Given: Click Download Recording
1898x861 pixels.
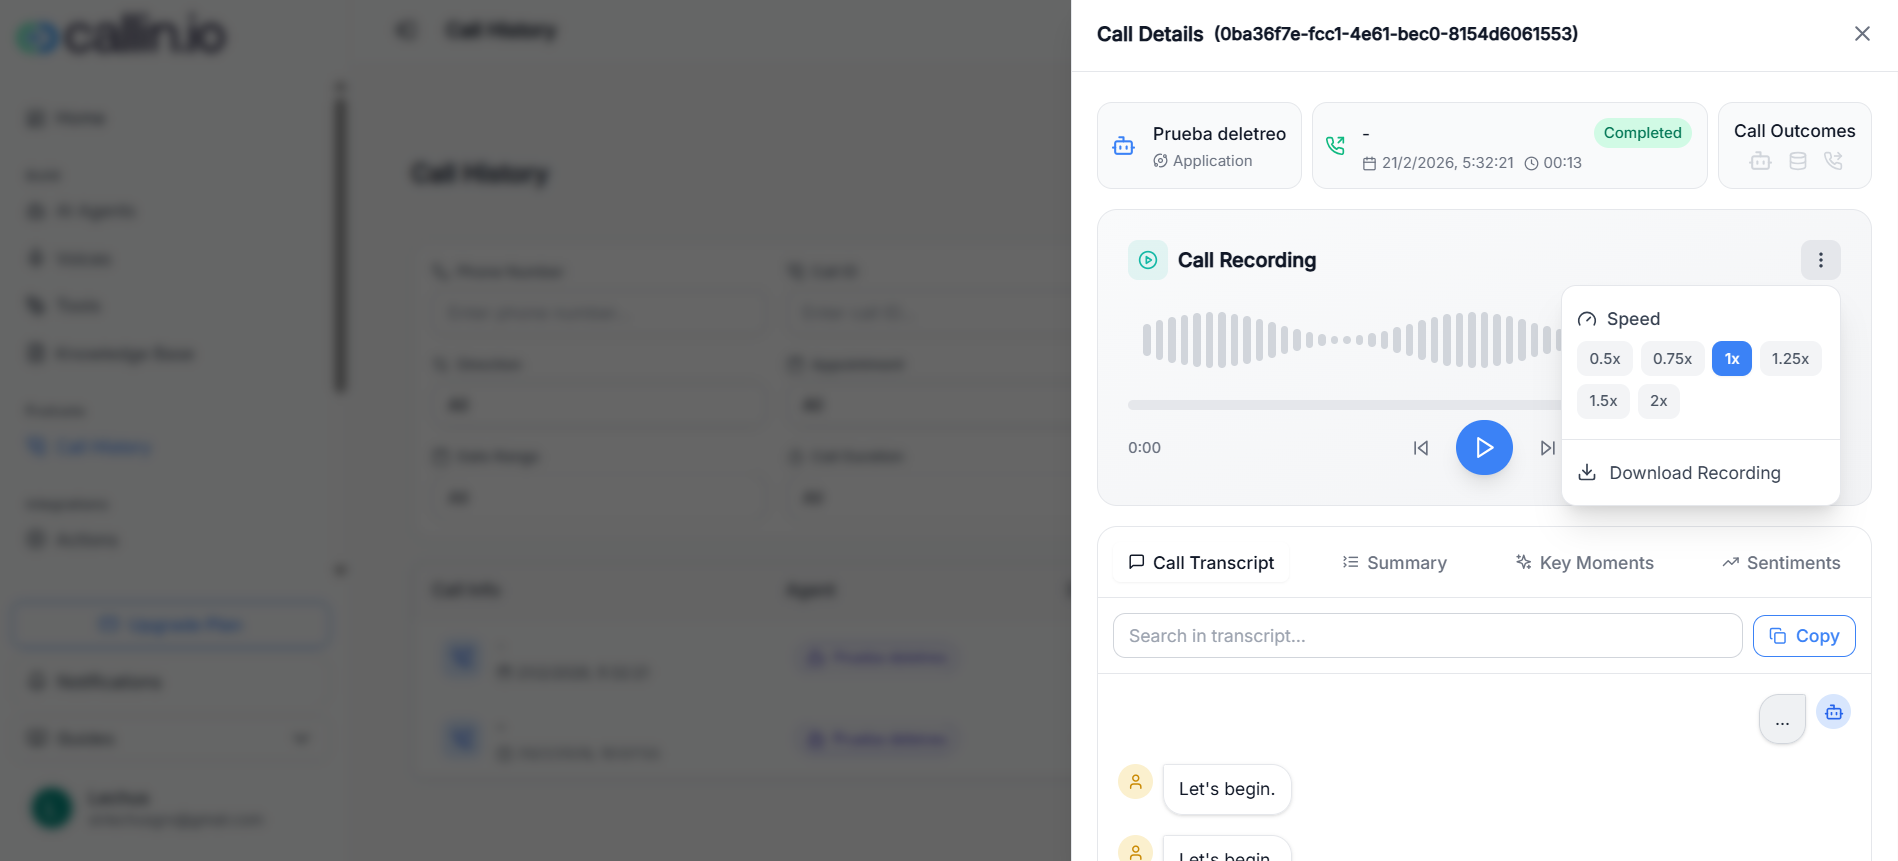Looking at the screenshot, I should click(1693, 472).
